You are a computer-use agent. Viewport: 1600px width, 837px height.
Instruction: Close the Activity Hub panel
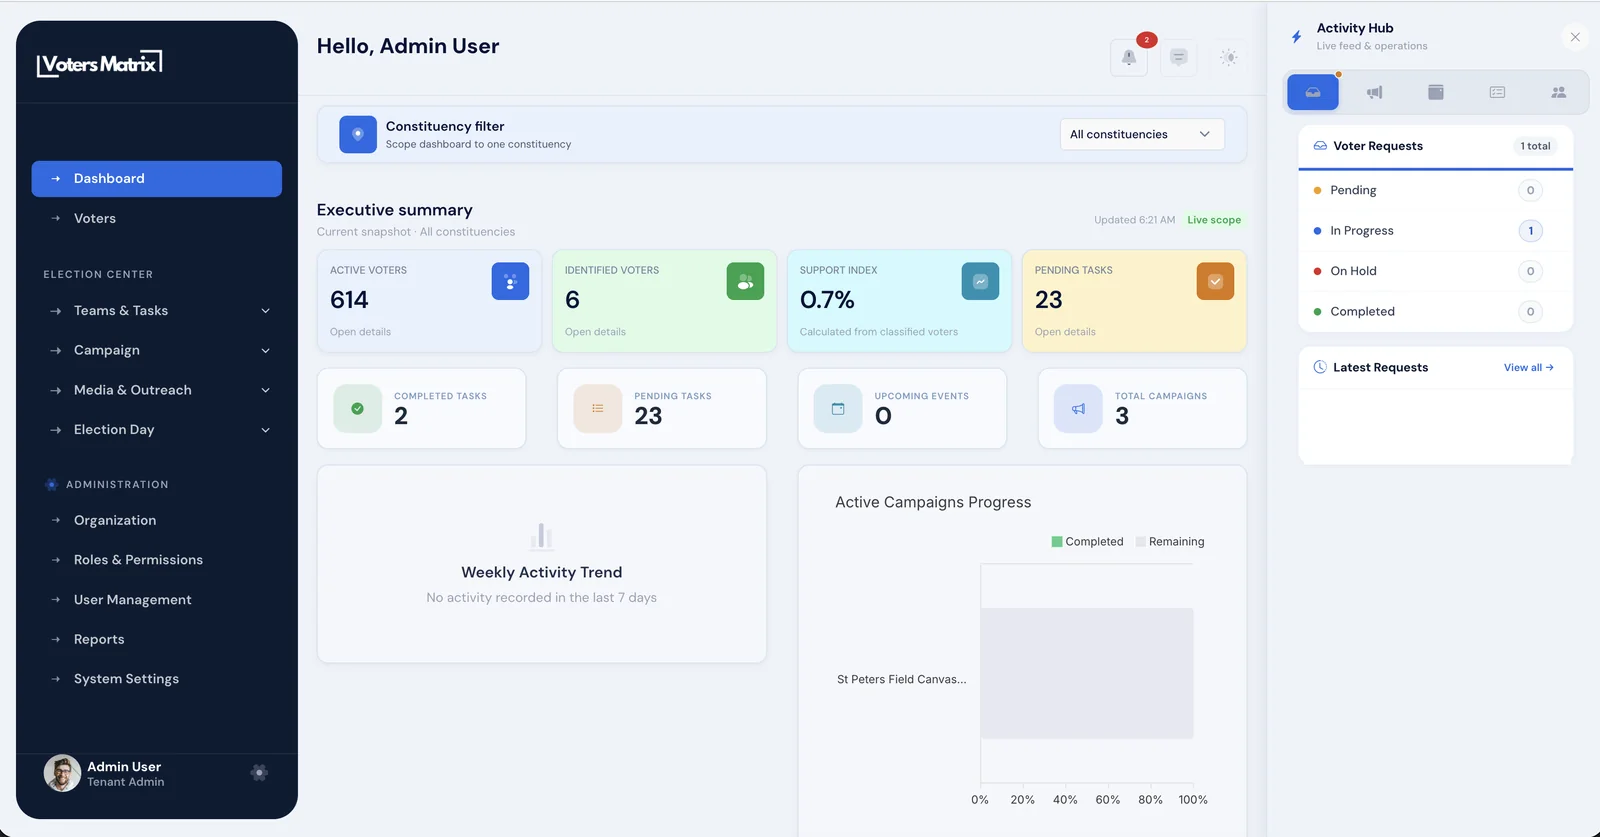(1575, 37)
